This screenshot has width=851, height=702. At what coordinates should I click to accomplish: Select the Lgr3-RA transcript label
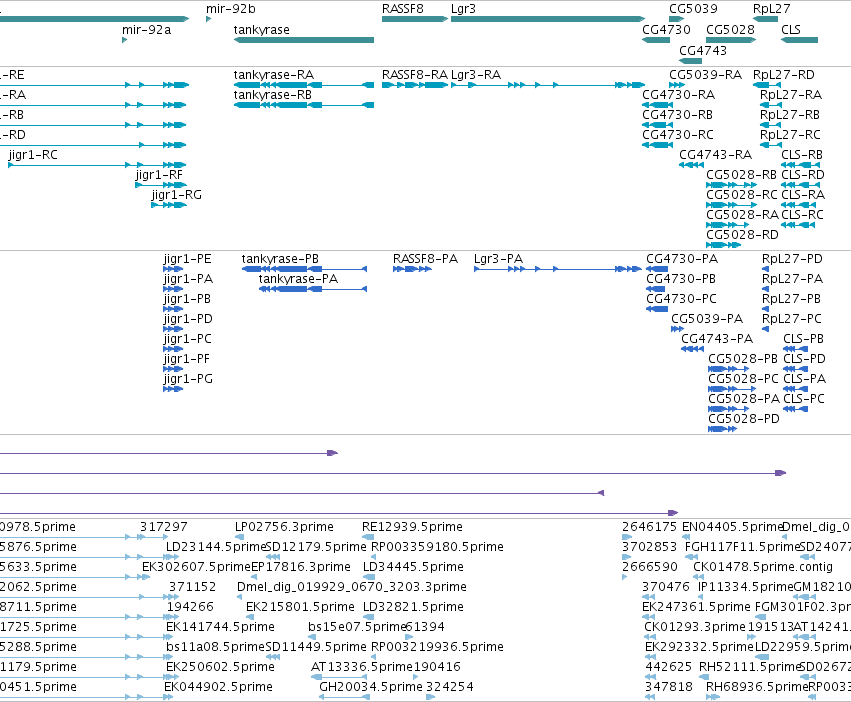click(475, 74)
